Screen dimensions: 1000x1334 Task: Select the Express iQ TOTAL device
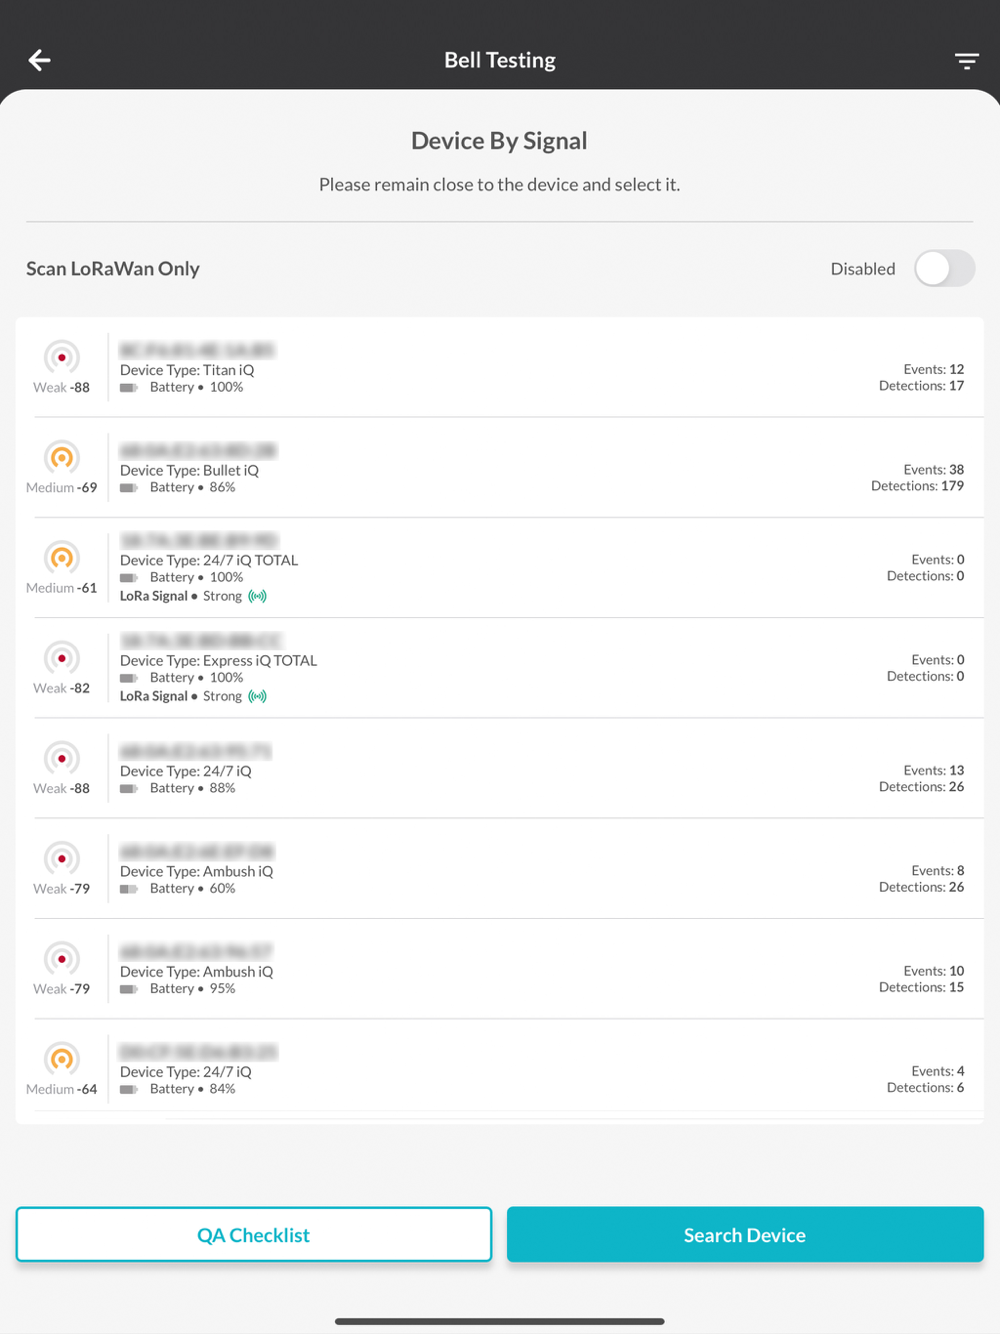500,668
